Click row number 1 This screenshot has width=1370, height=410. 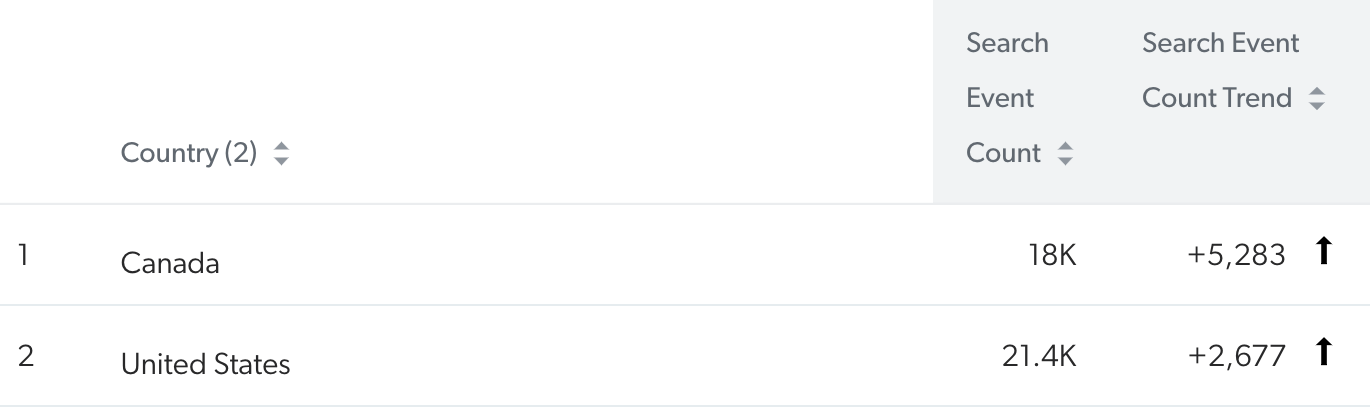(x=23, y=255)
